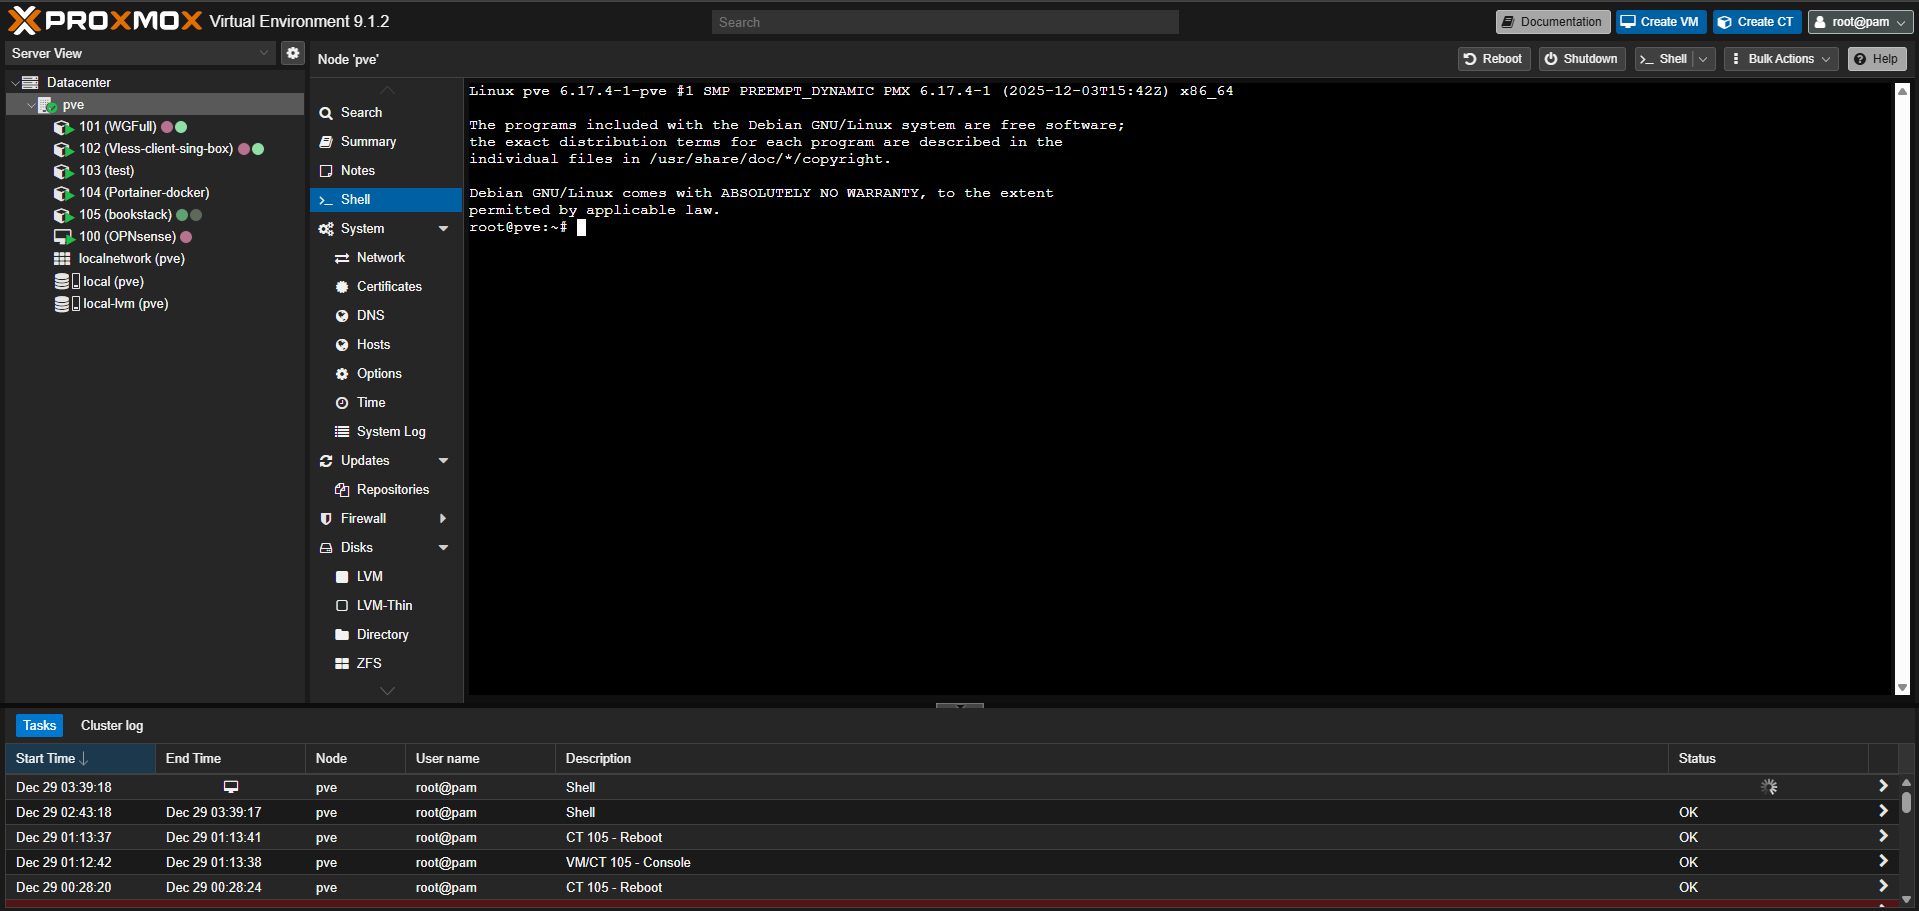Open LVM-Thin disks page

pos(386,605)
